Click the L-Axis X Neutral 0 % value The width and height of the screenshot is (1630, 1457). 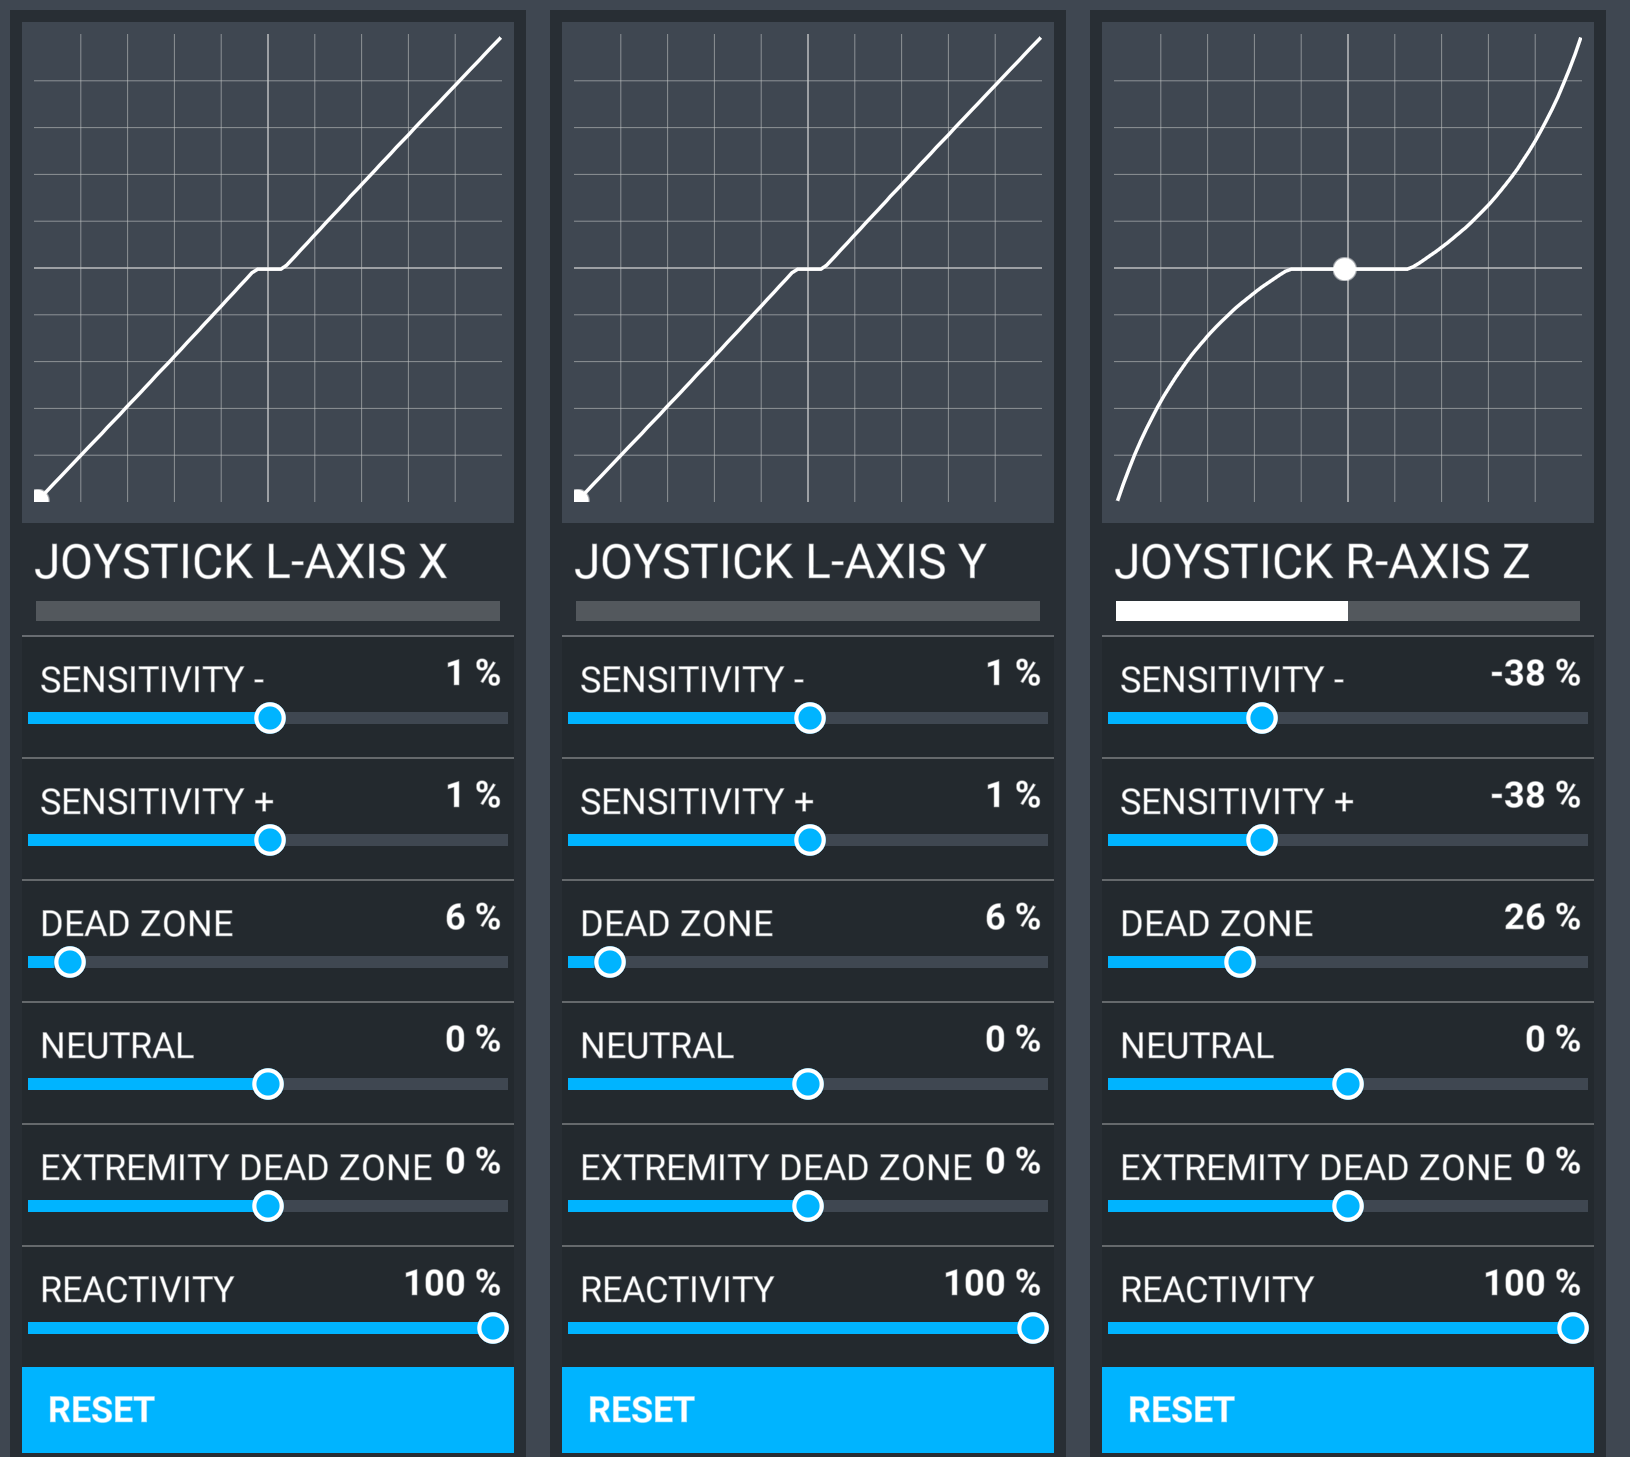tap(473, 1039)
